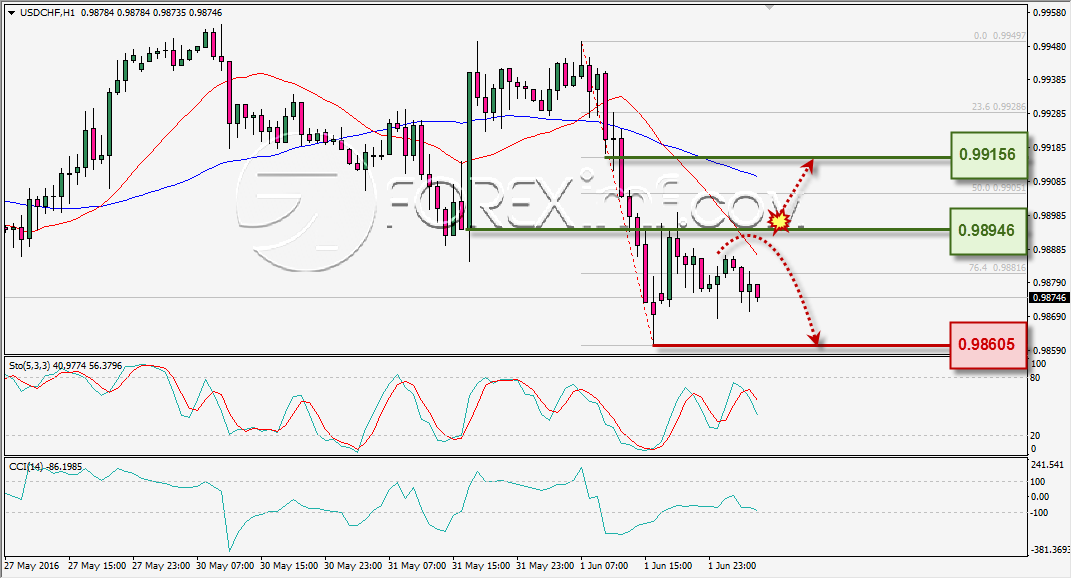Click price axis label 0.99185

coord(1049,148)
